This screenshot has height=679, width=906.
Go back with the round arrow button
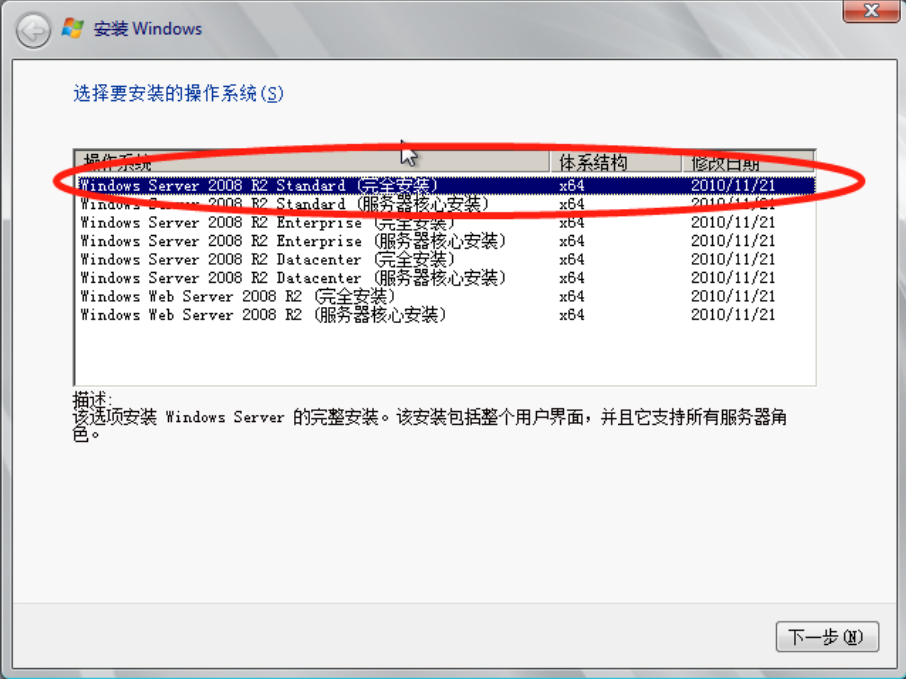[x=33, y=30]
